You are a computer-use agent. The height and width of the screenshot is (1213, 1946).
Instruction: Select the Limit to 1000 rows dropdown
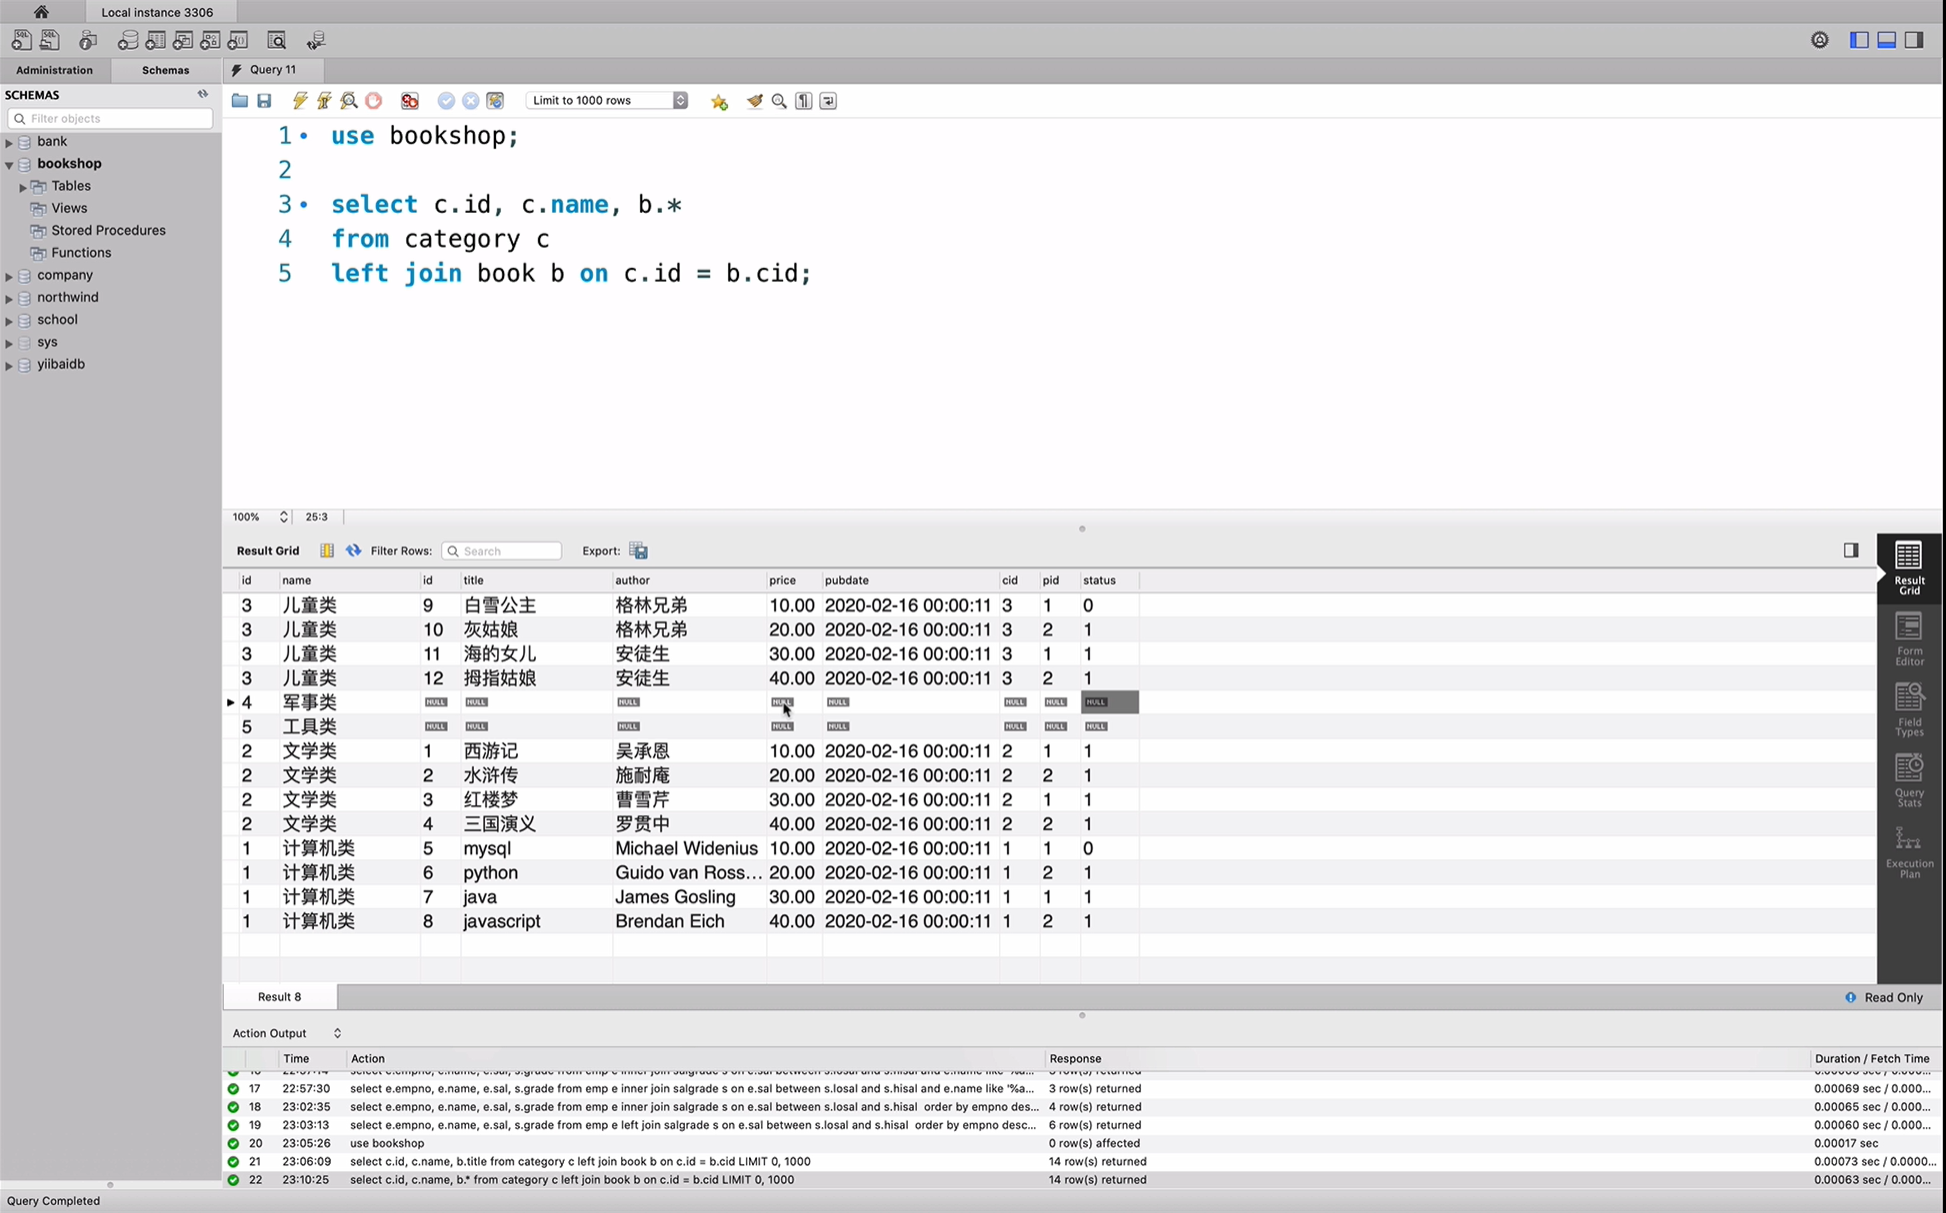(608, 99)
